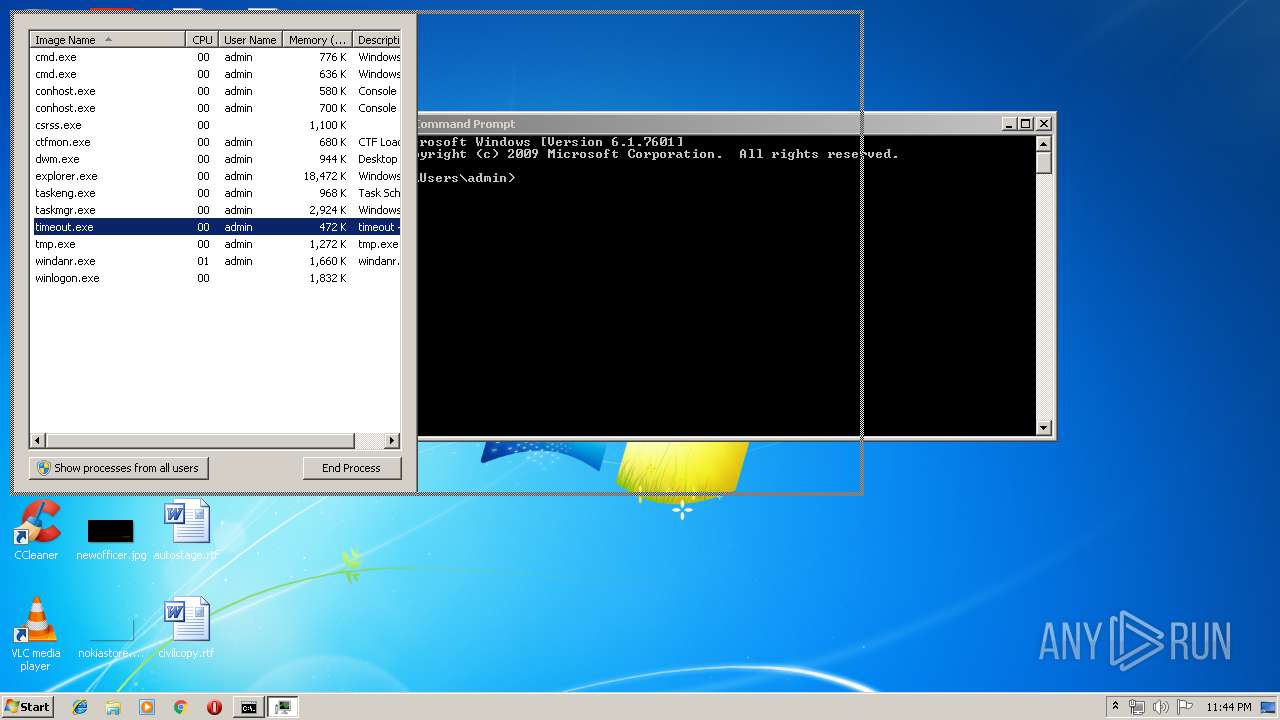The height and width of the screenshot is (720, 1280).
Task: Show hidden tray icons arrow
Action: pyautogui.click(x=1115, y=707)
